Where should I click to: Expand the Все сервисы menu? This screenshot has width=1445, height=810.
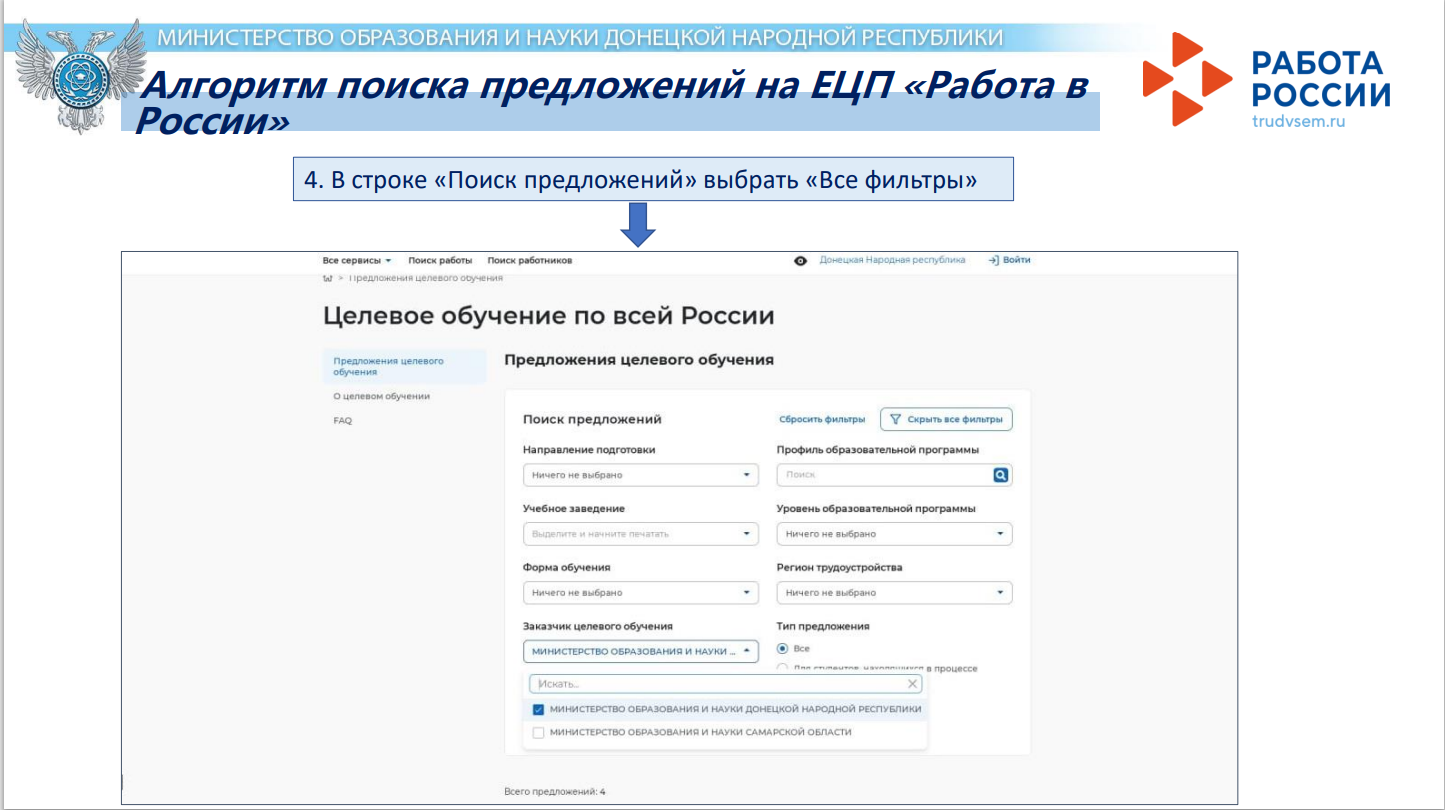(x=357, y=260)
